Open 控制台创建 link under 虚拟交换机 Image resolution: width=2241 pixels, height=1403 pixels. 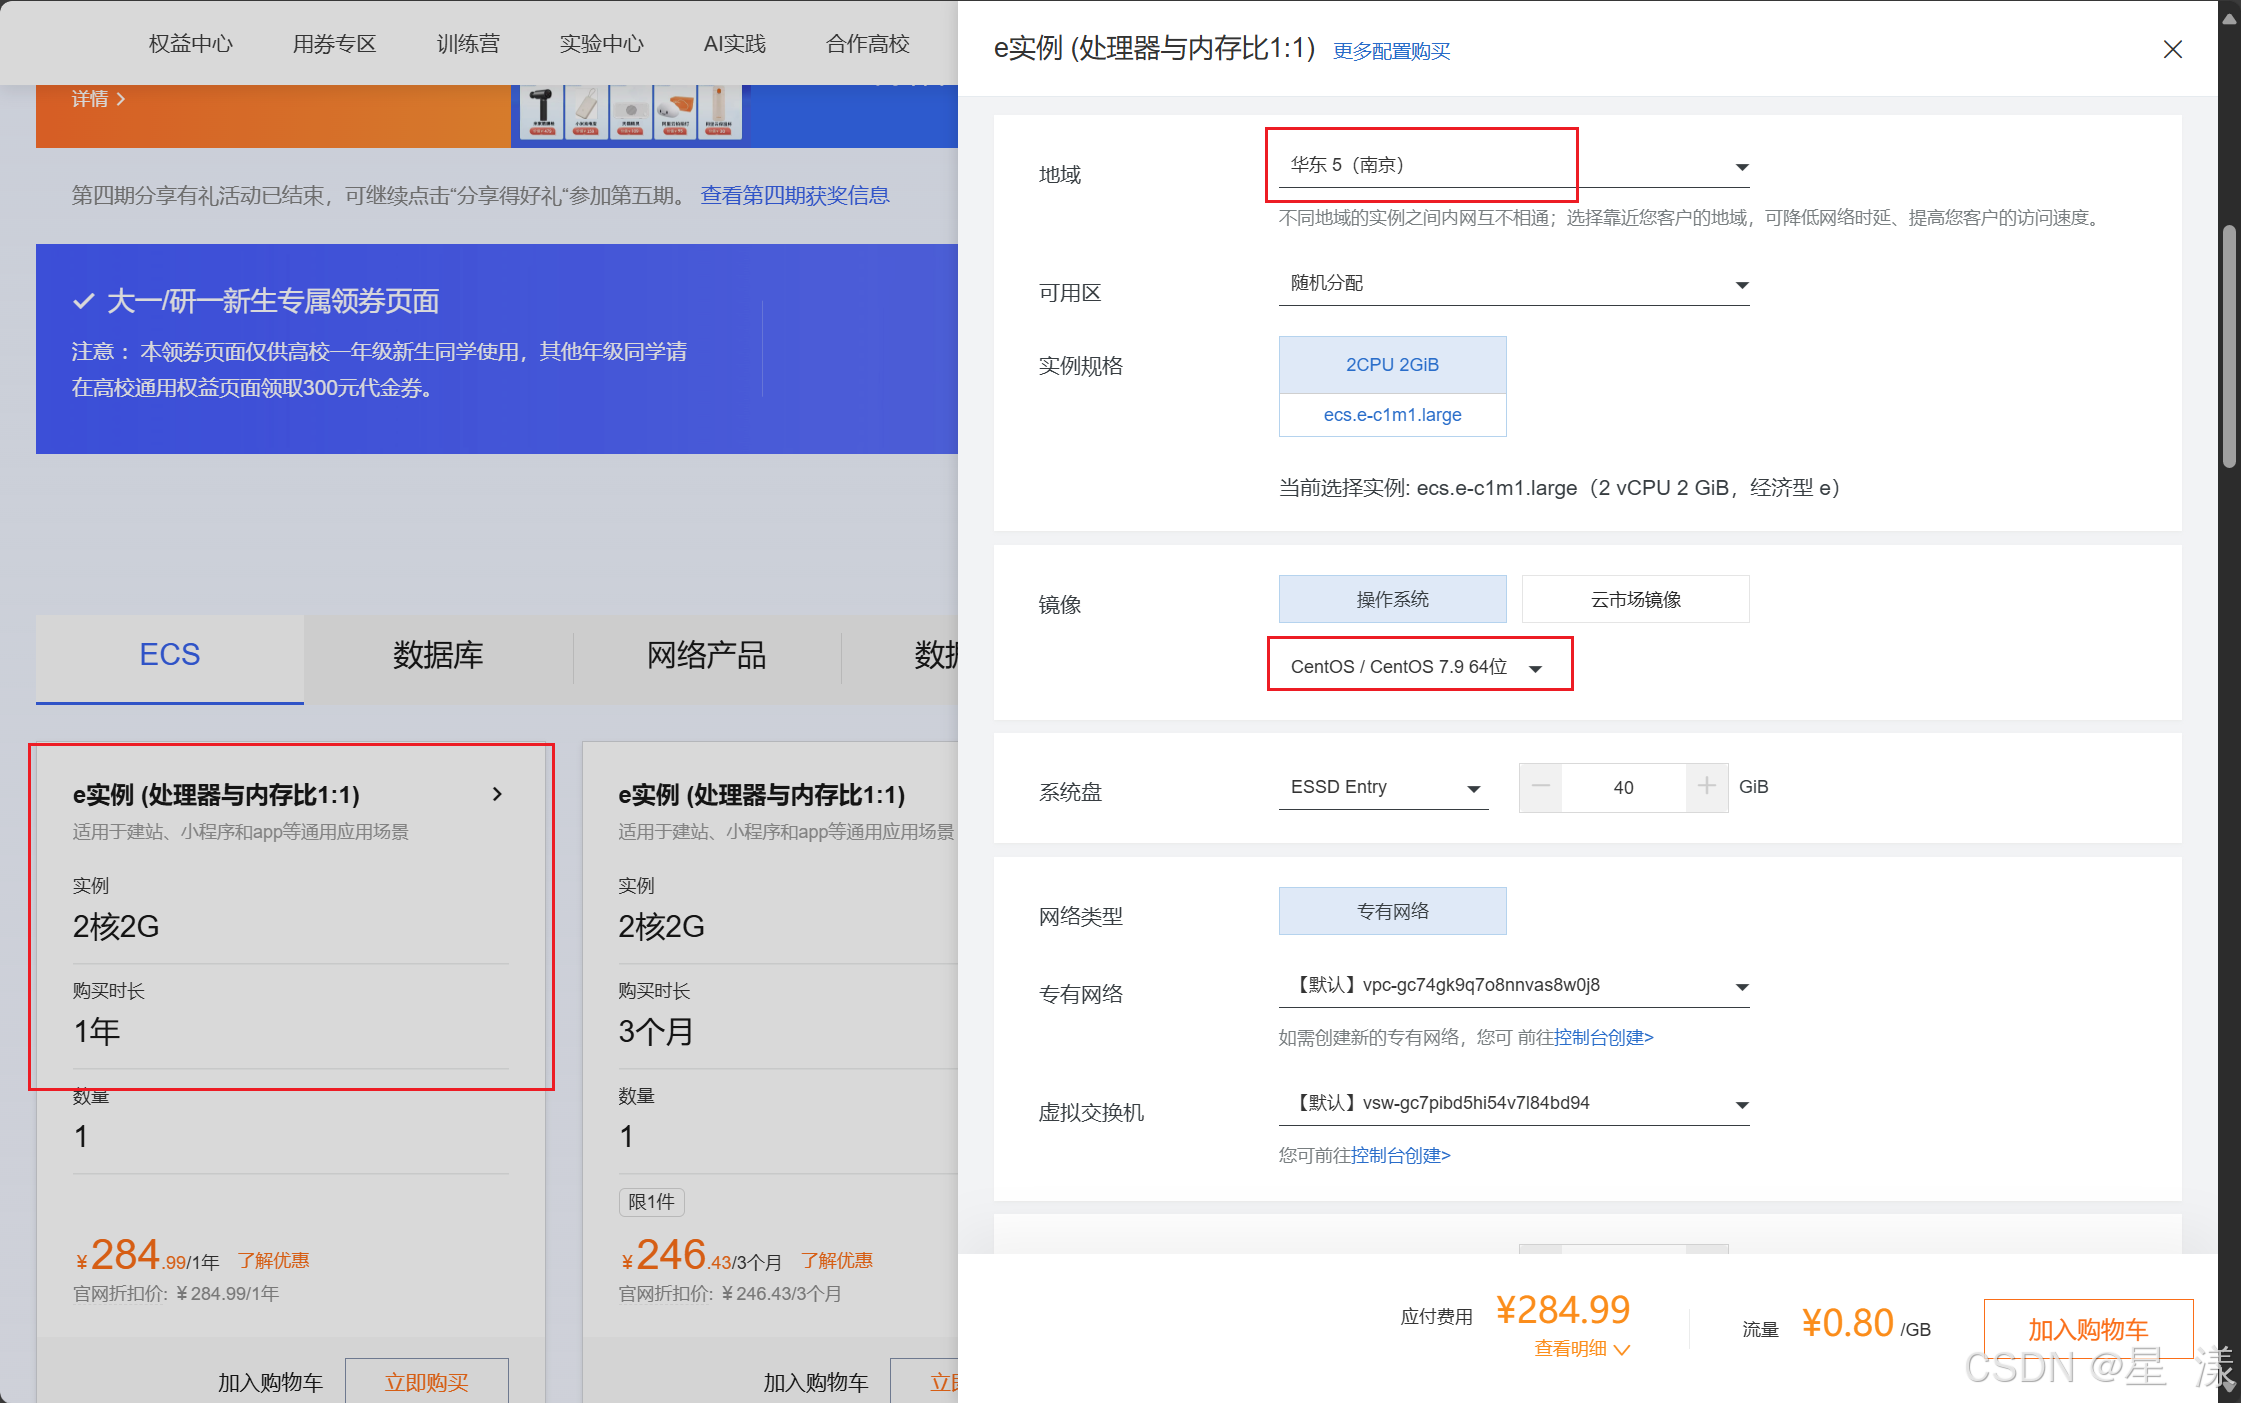[x=1400, y=1156]
